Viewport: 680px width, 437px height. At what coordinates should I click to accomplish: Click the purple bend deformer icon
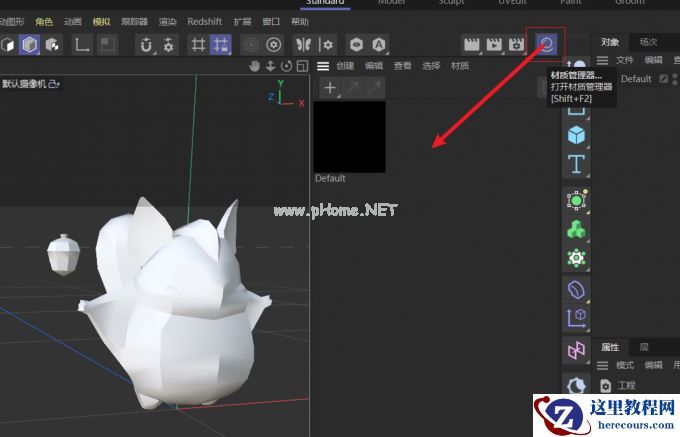576,290
